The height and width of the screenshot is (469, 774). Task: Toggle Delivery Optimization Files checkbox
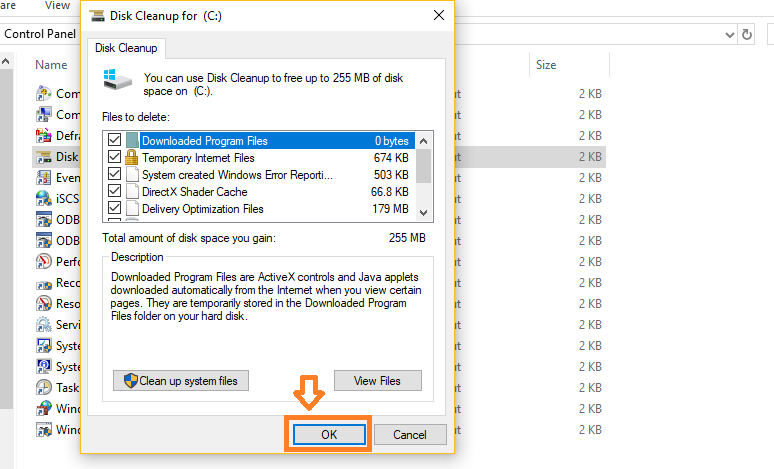coord(115,208)
